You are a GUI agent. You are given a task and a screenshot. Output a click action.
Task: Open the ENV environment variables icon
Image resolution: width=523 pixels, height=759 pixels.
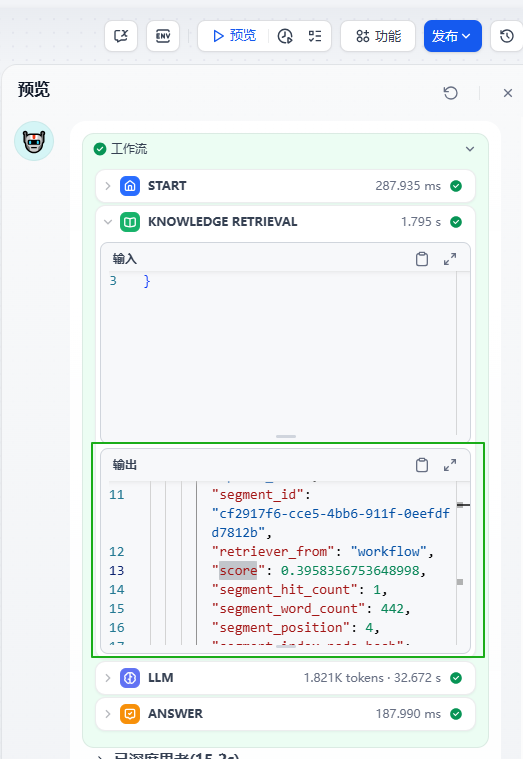pos(163,36)
